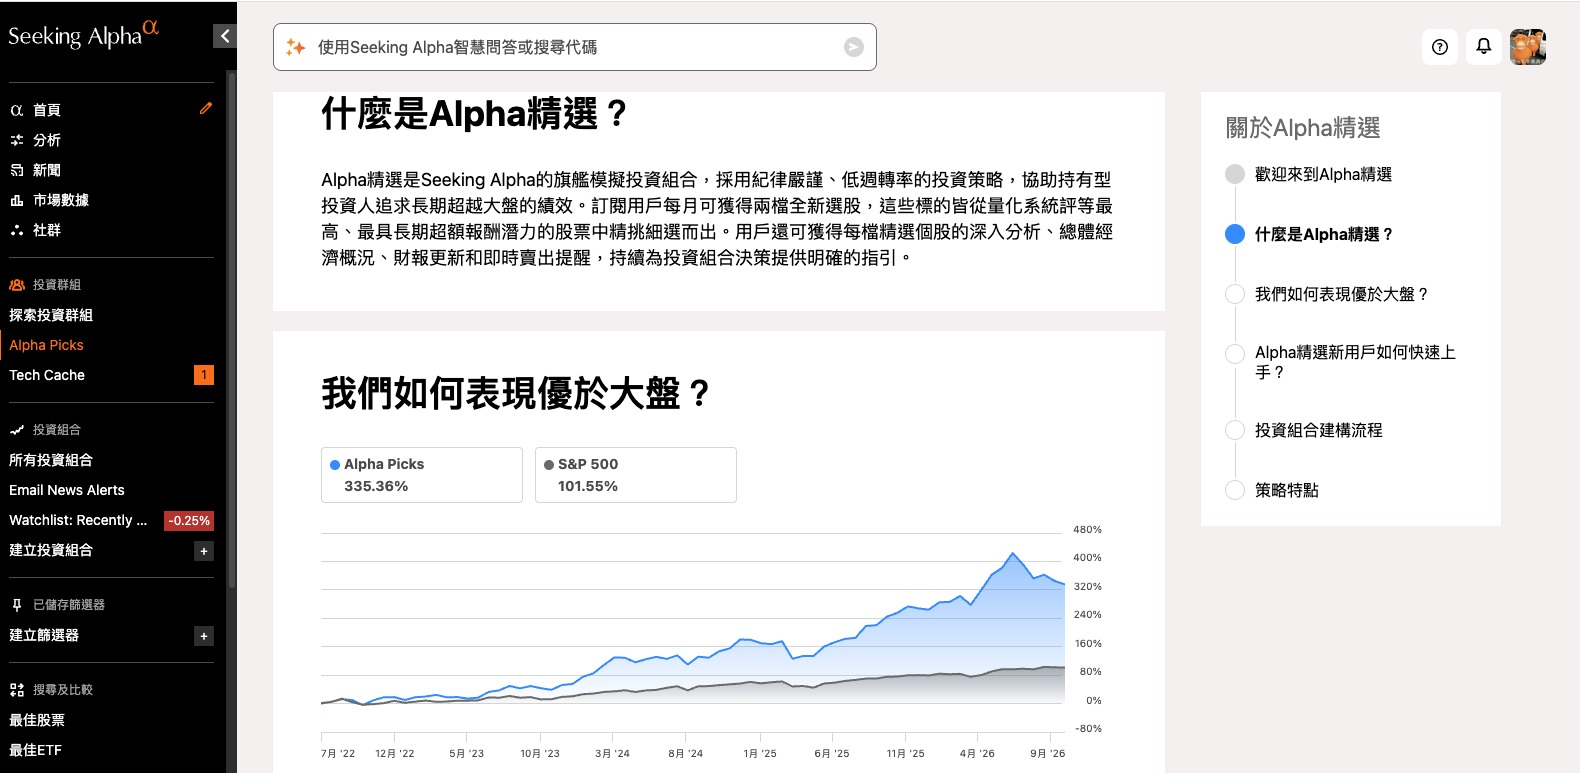This screenshot has height=773, width=1580.
Task: Click the 搜尋及比較 grid icon
Action: 17,690
